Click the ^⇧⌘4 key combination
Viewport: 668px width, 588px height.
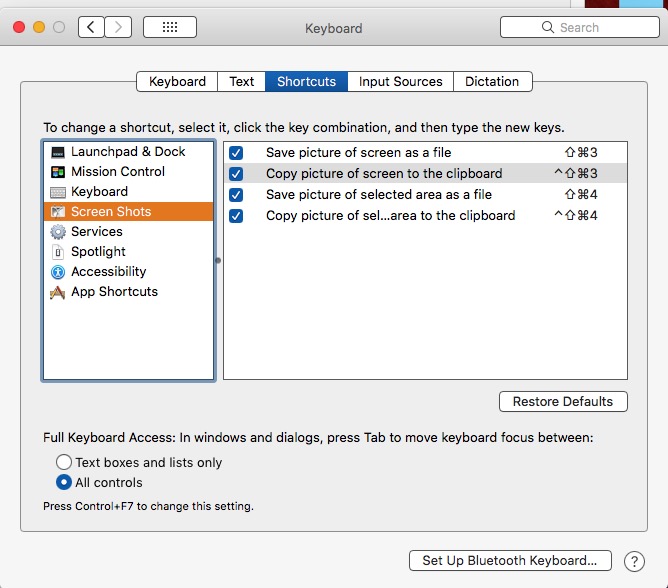tap(576, 216)
